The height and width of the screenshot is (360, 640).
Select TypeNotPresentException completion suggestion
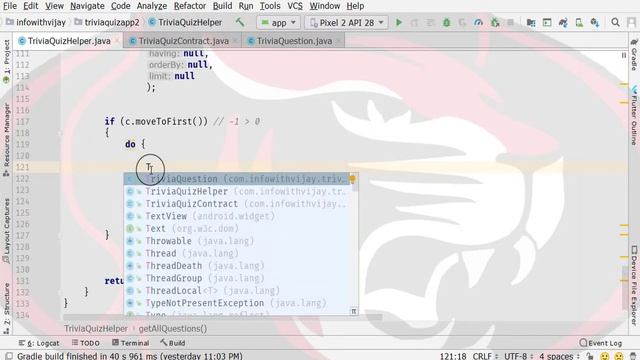237,303
